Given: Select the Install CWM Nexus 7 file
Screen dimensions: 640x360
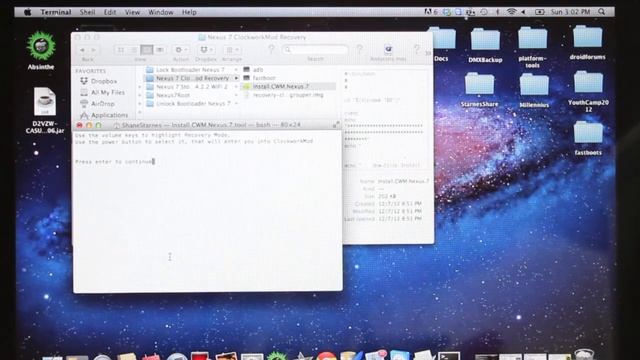Looking at the screenshot, I should pyautogui.click(x=289, y=87).
